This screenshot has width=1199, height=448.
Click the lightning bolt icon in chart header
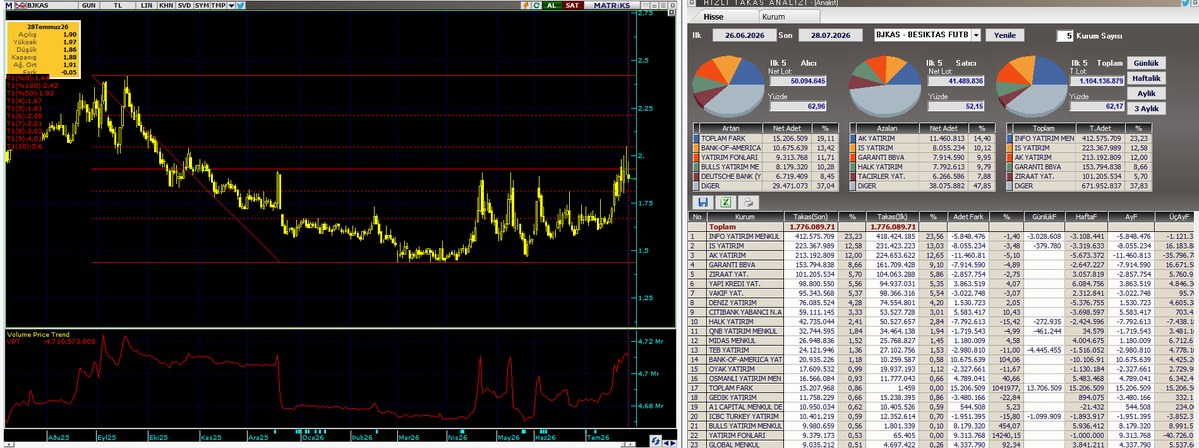(525, 5)
